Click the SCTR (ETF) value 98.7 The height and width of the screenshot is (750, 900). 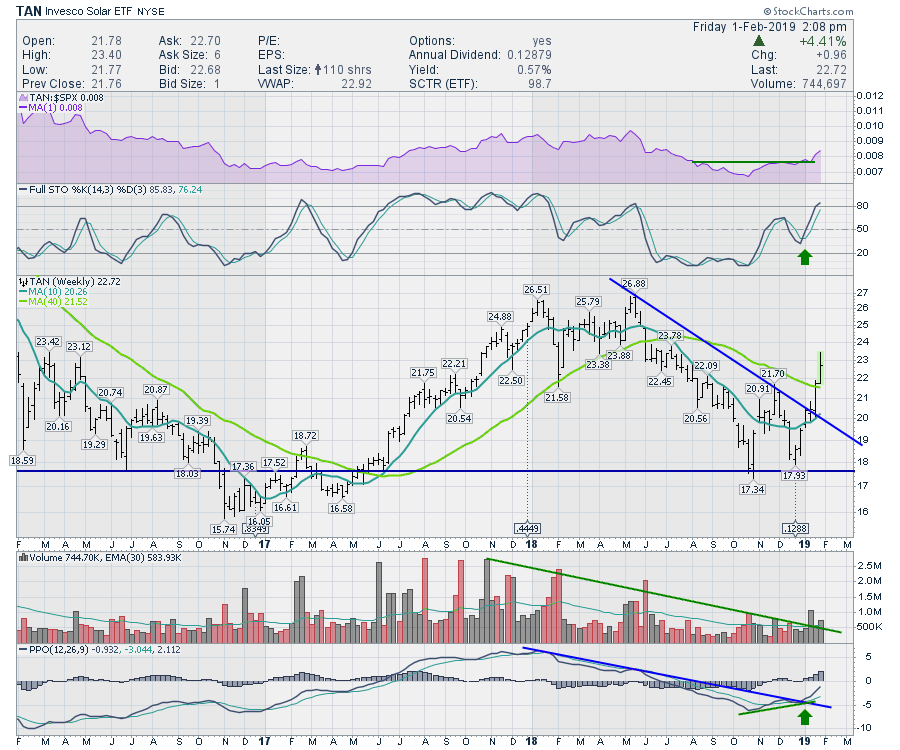point(539,84)
